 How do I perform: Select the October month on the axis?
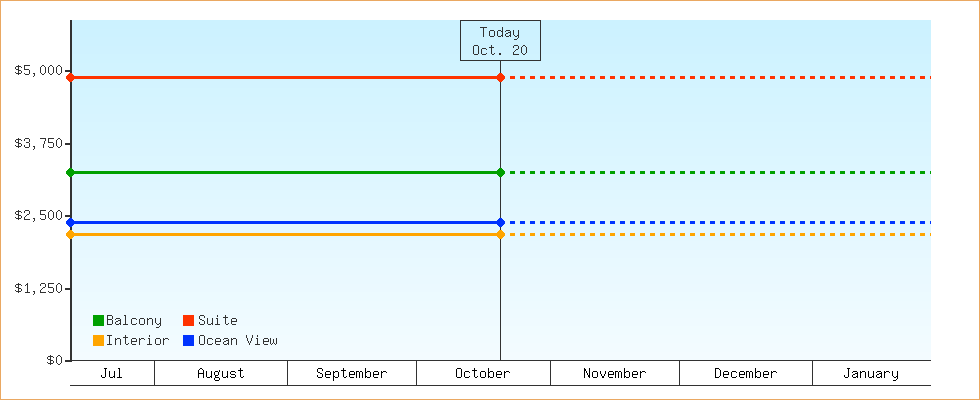pos(483,373)
